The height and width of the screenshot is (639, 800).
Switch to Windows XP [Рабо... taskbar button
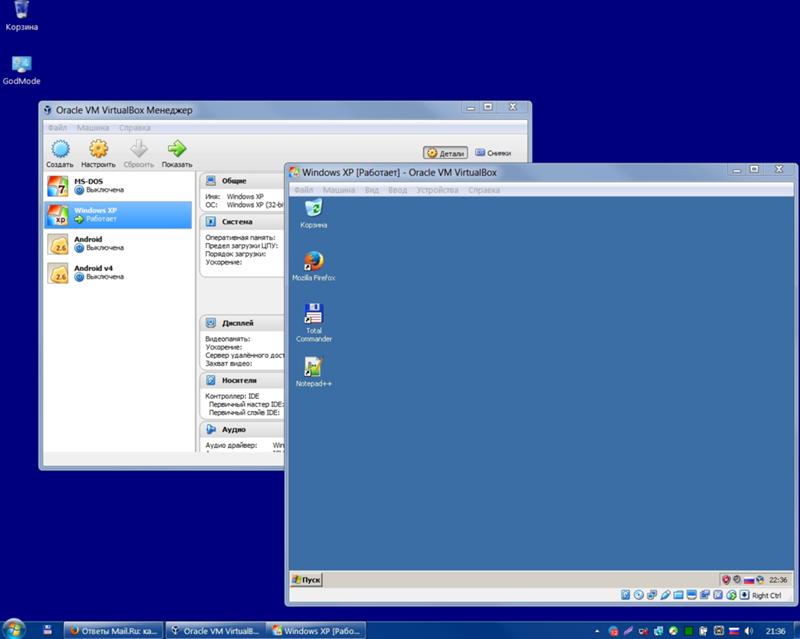317,630
